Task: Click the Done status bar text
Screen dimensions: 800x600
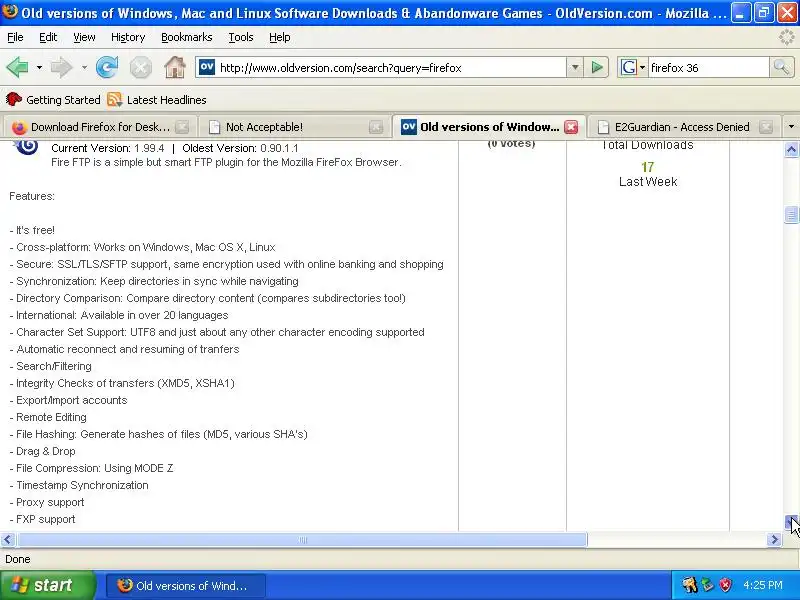Action: (x=18, y=559)
